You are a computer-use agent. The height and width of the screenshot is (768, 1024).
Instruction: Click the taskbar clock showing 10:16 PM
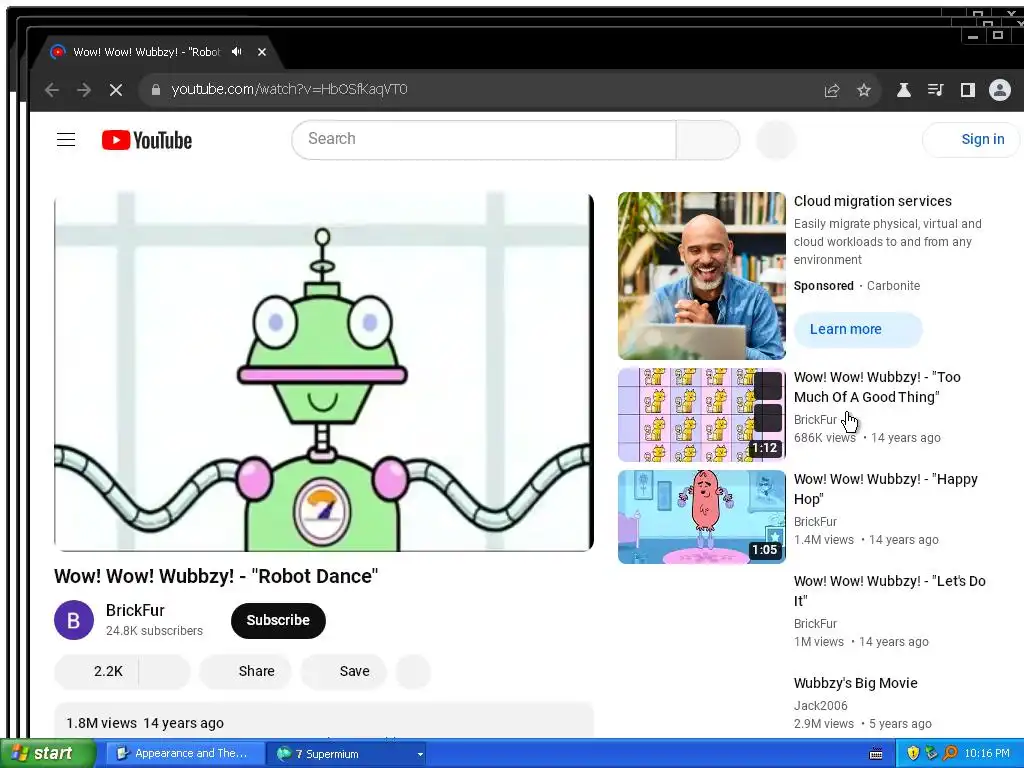[x=987, y=754]
